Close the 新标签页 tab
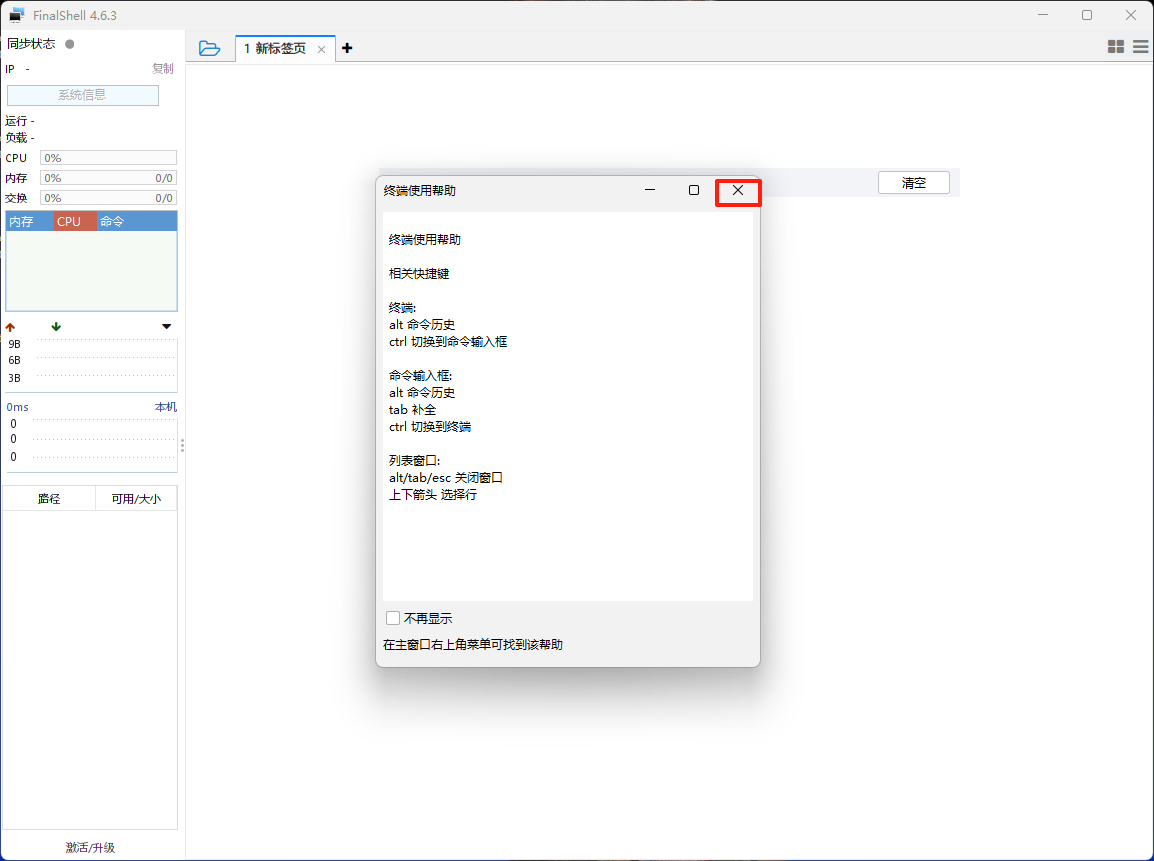 click(x=322, y=49)
